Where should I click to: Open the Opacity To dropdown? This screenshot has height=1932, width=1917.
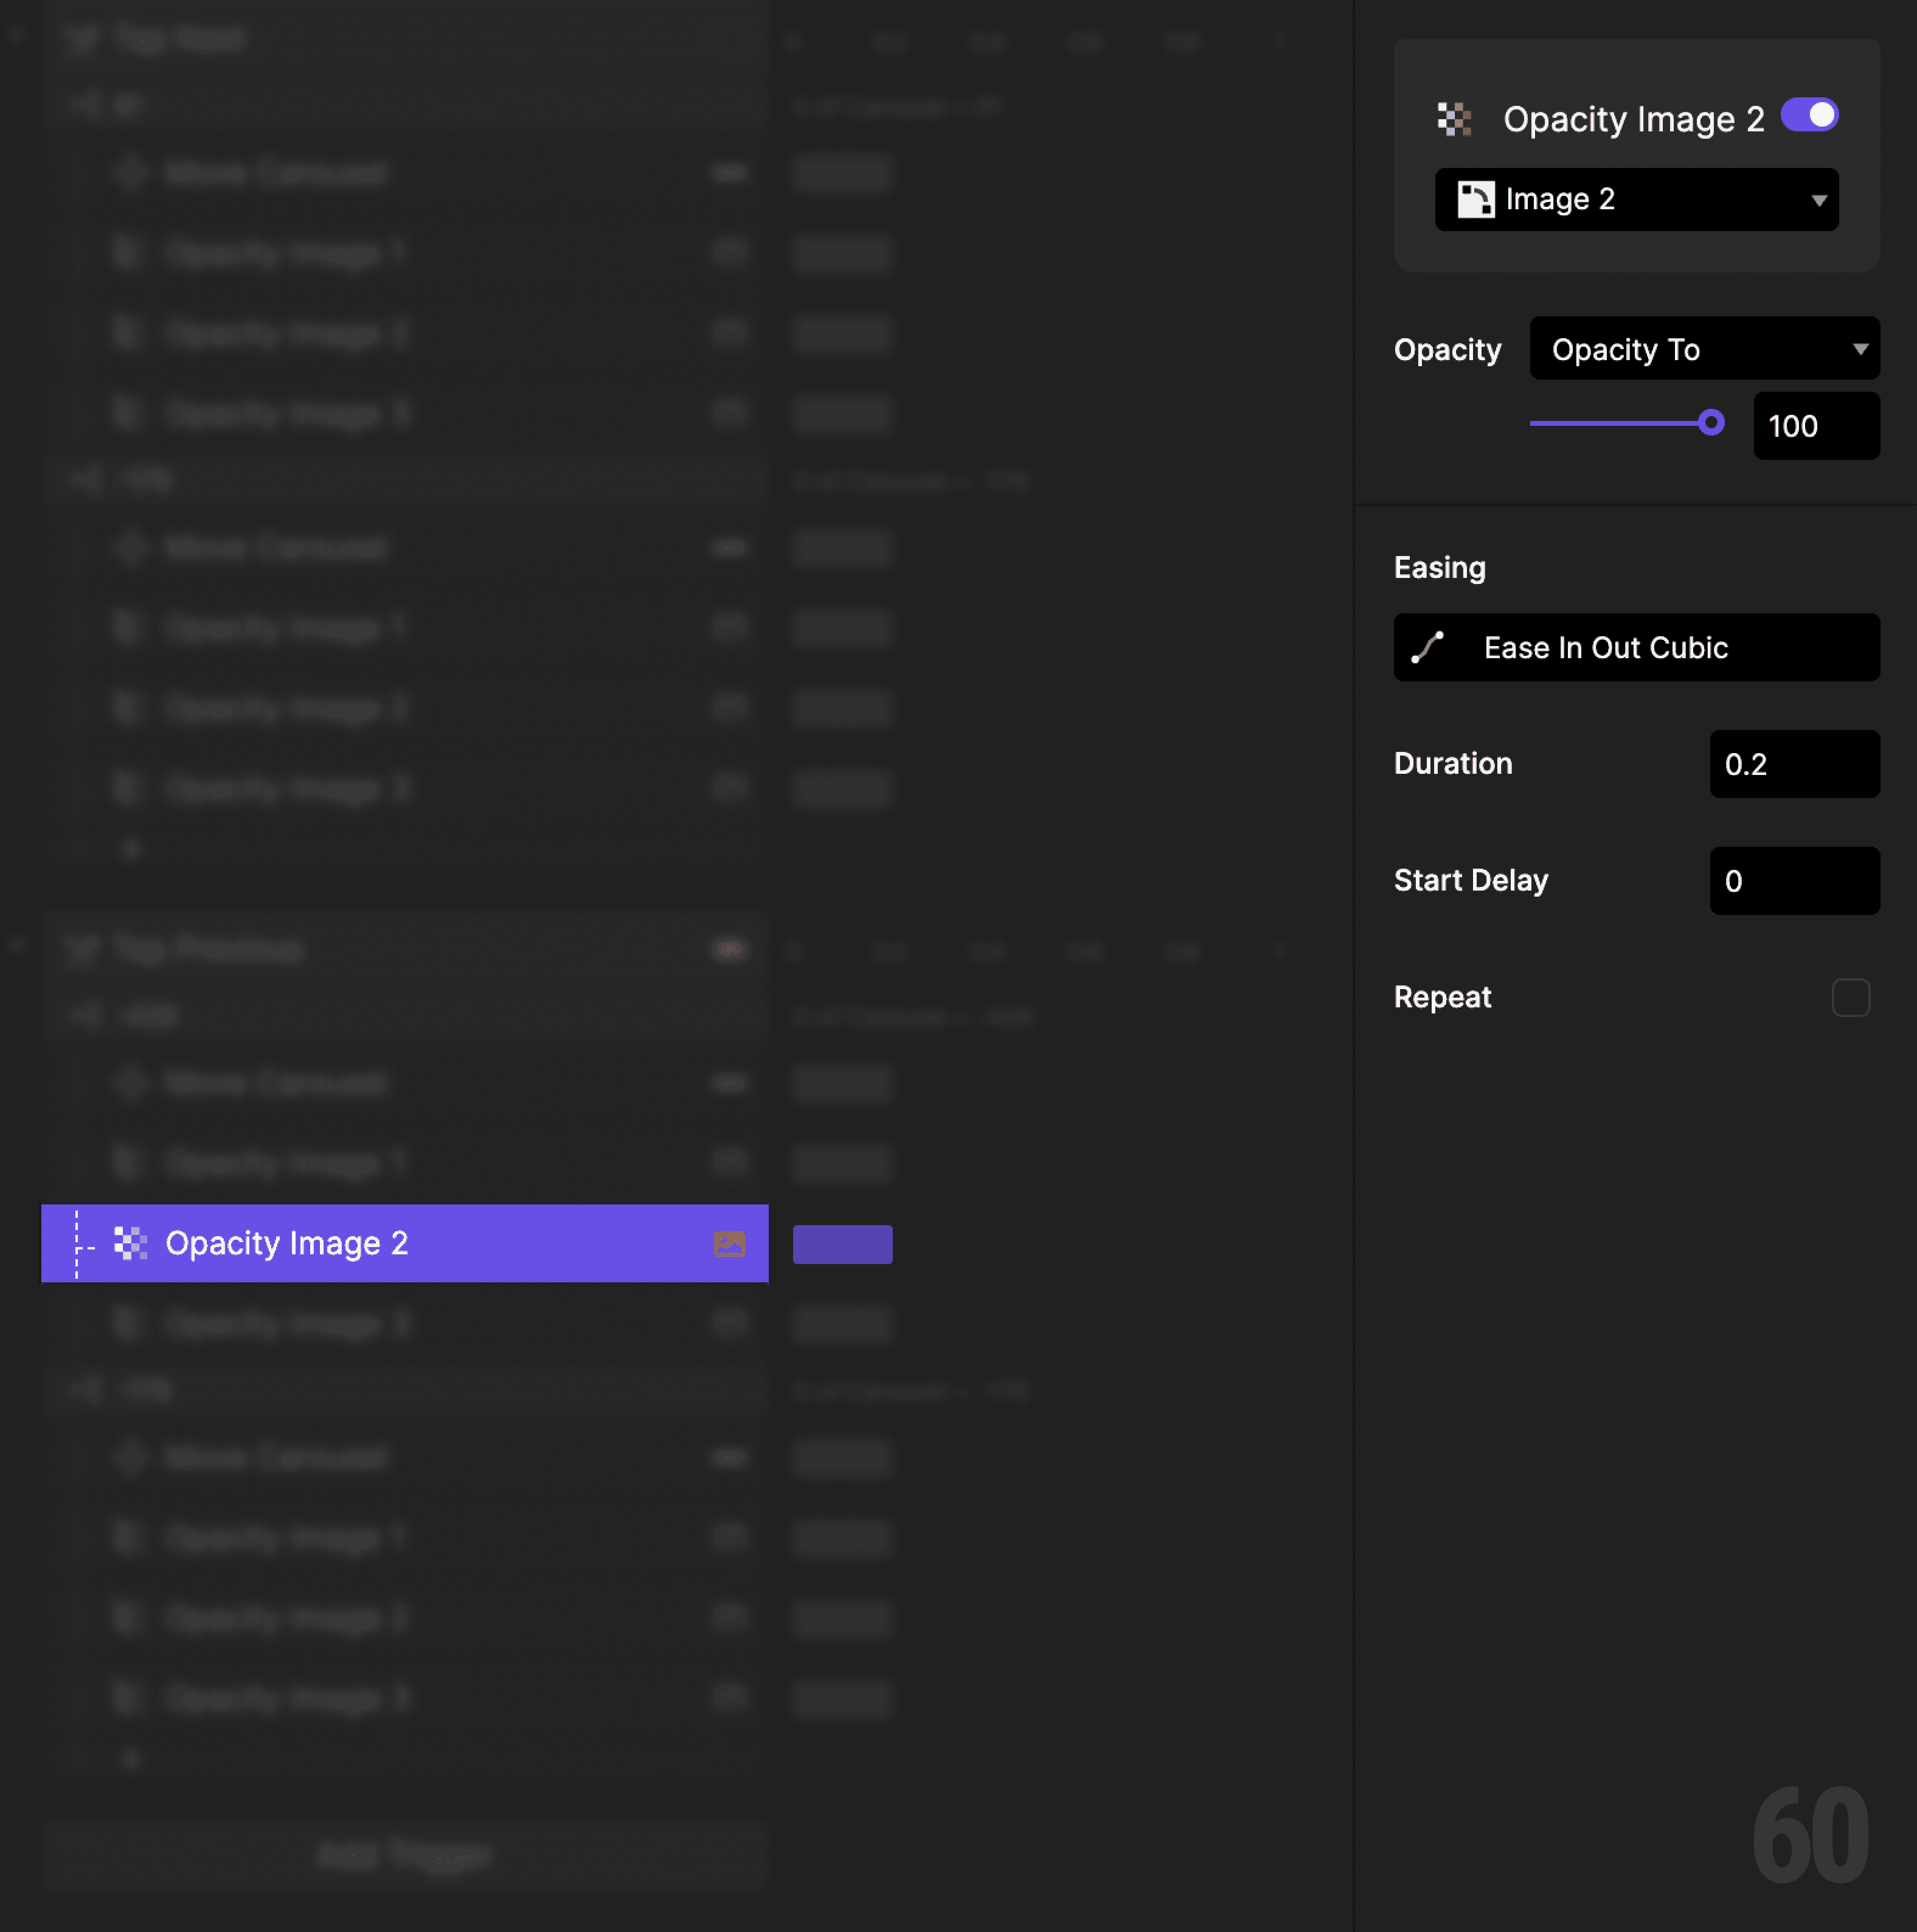pyautogui.click(x=1704, y=348)
